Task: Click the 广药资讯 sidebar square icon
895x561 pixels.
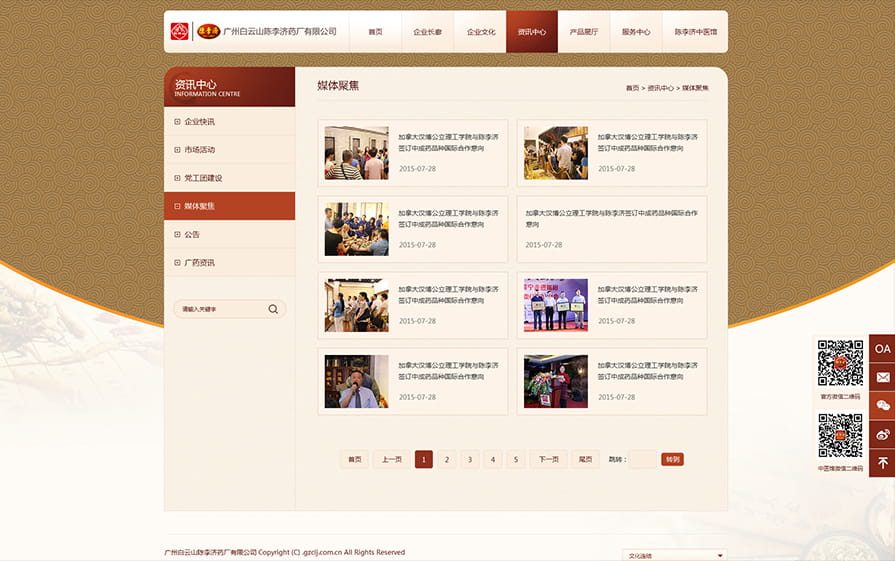Action: (x=177, y=263)
